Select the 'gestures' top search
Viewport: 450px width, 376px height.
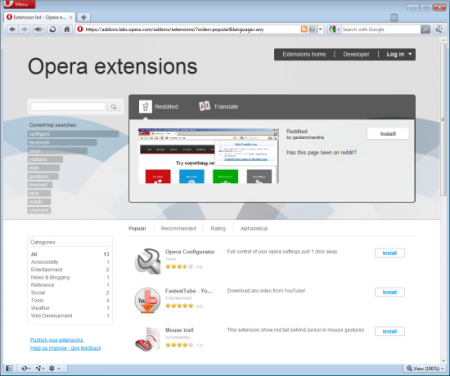pos(43,176)
